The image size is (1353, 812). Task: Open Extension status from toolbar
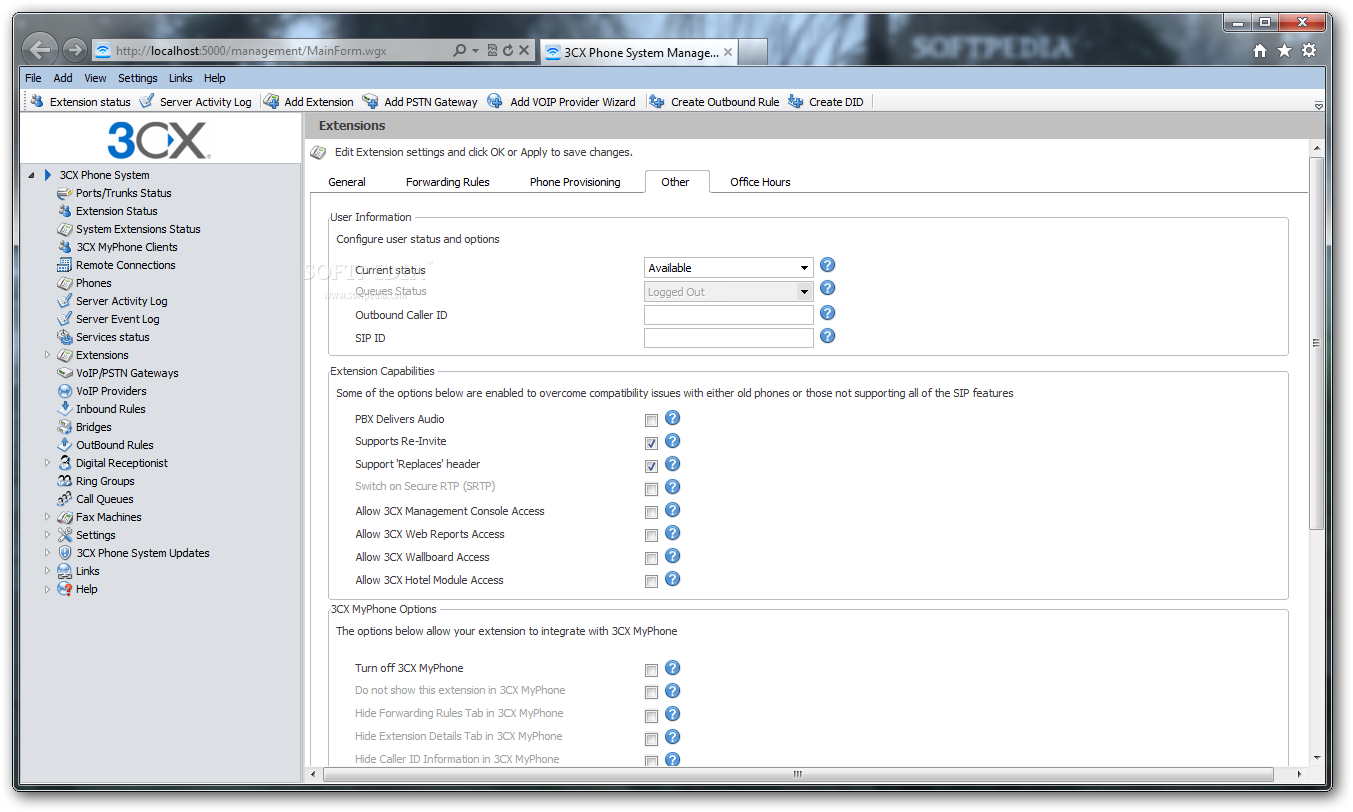[x=81, y=102]
